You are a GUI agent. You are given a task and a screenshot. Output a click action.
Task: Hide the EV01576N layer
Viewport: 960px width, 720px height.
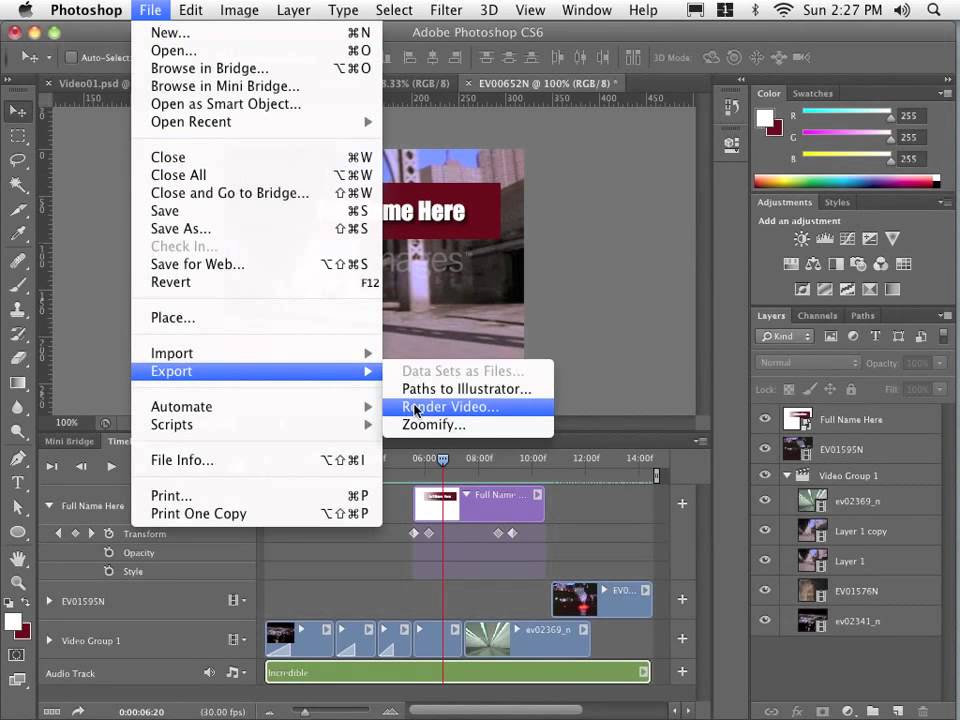coord(765,590)
